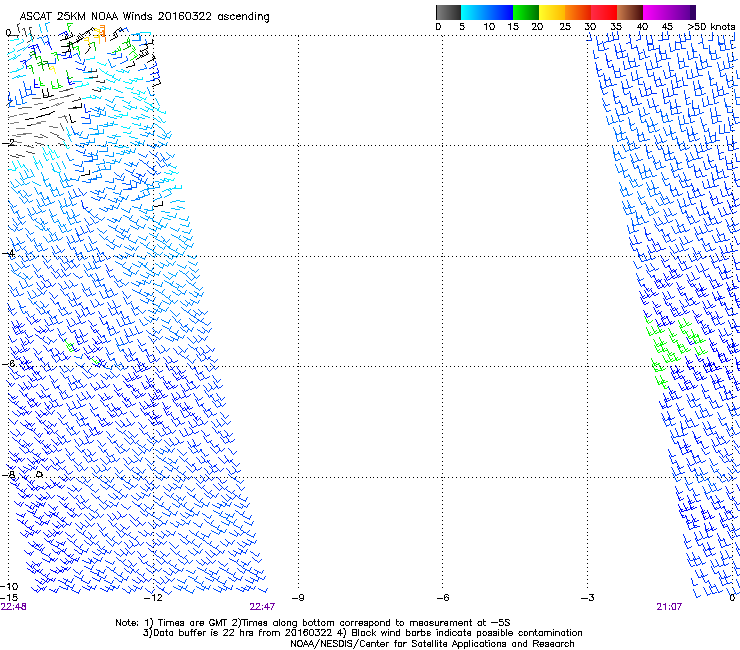Click the yellow 20-25 knots color swatch
740x650 pixels.
click(x=552, y=12)
